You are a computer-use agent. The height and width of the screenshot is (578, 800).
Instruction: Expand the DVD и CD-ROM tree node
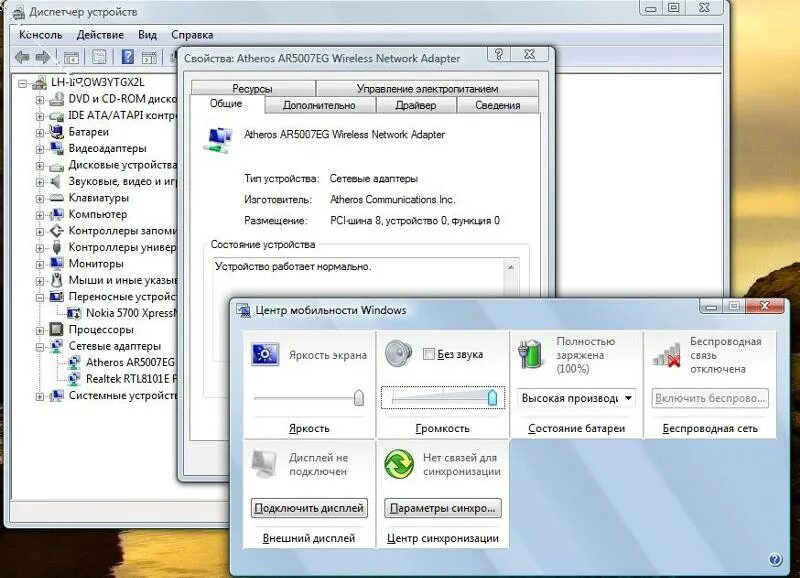[39, 100]
